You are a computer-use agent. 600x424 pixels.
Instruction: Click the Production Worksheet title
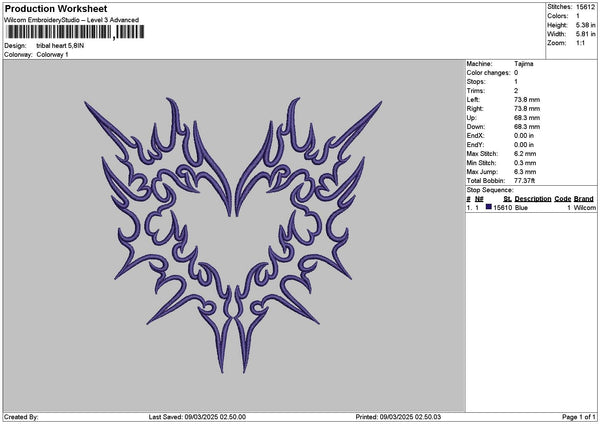pyautogui.click(x=56, y=9)
